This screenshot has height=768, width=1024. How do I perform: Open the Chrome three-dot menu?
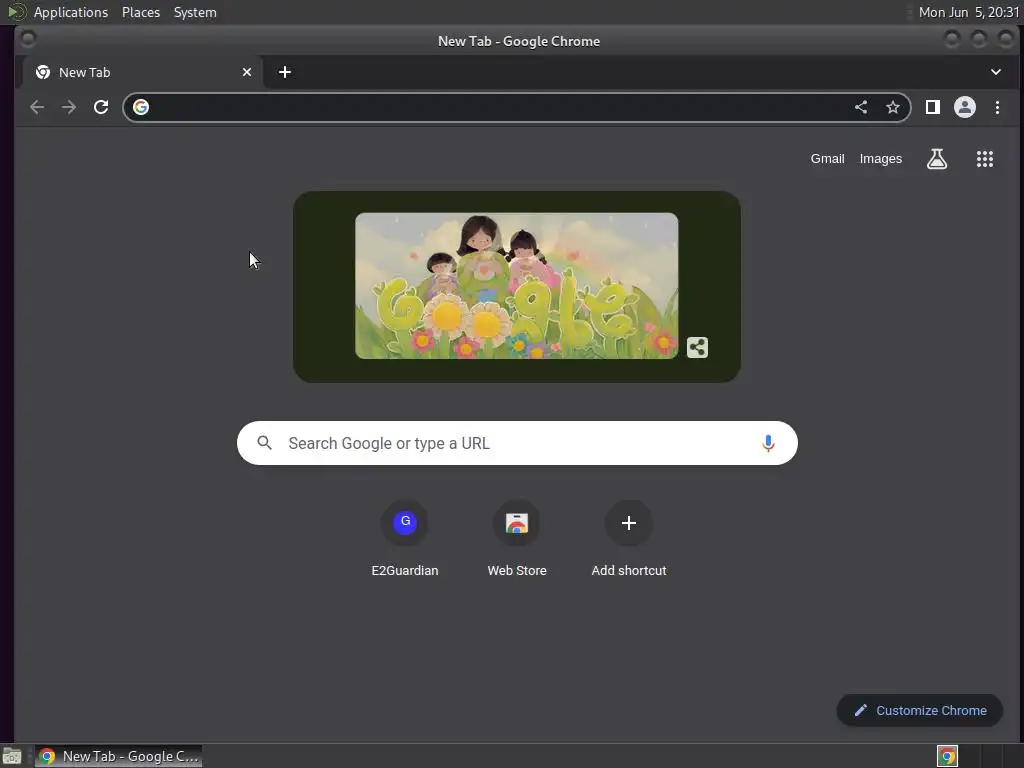click(997, 107)
